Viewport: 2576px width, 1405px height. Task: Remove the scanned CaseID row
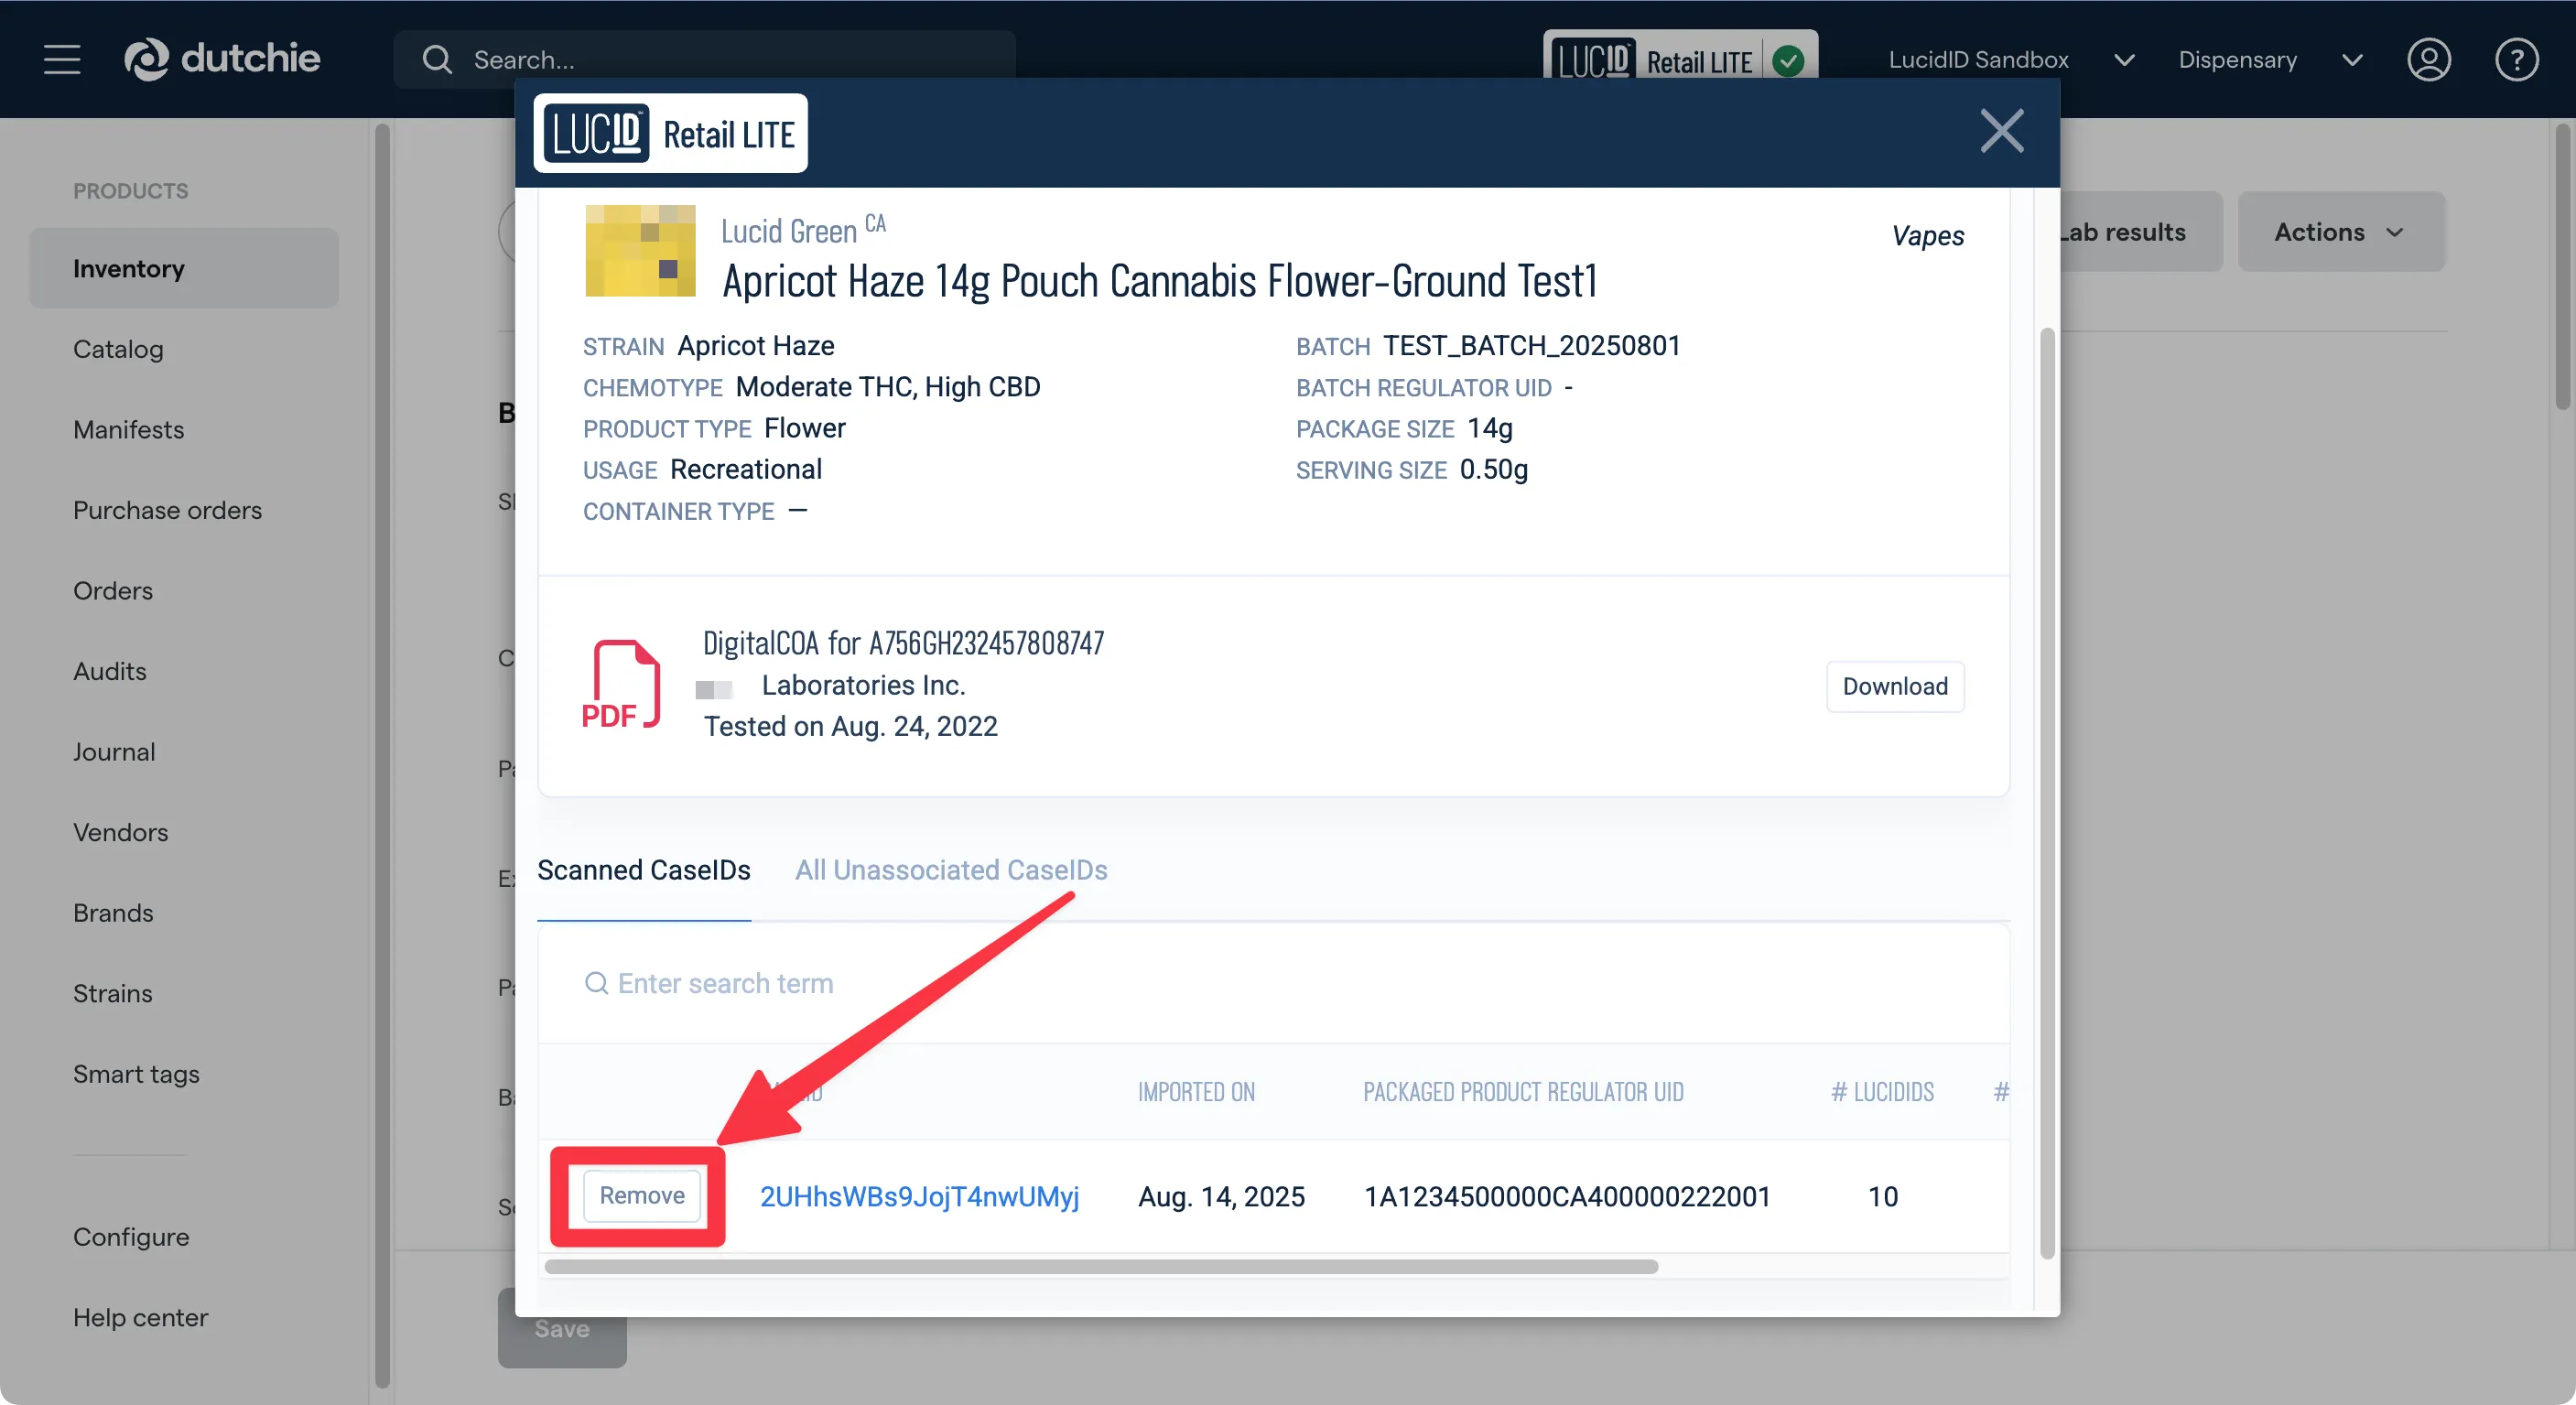[x=641, y=1195]
